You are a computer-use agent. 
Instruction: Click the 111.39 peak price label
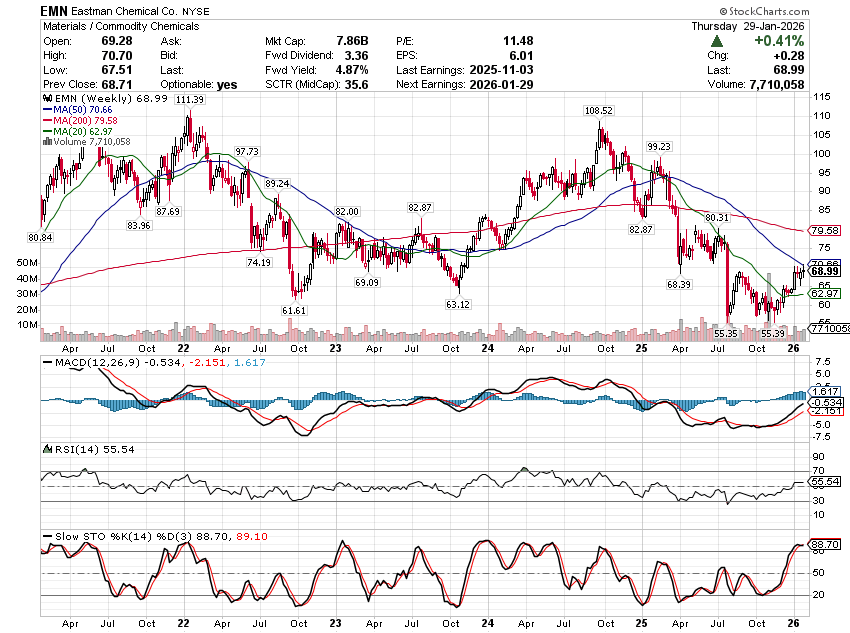pos(189,100)
